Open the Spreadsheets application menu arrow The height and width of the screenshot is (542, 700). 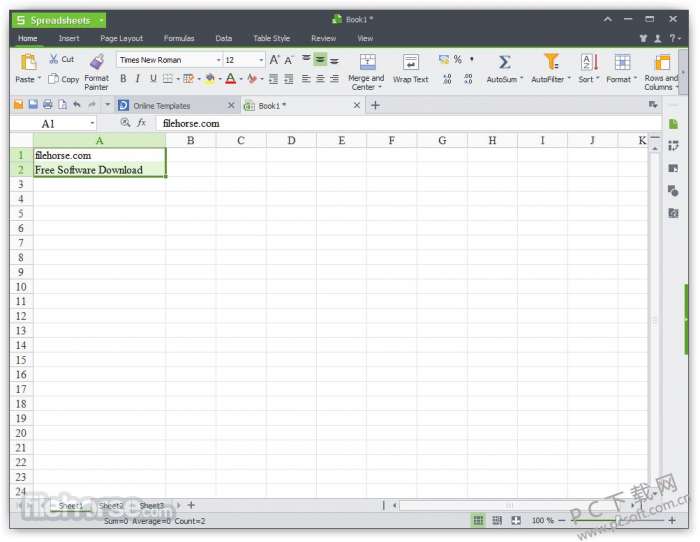pos(101,20)
